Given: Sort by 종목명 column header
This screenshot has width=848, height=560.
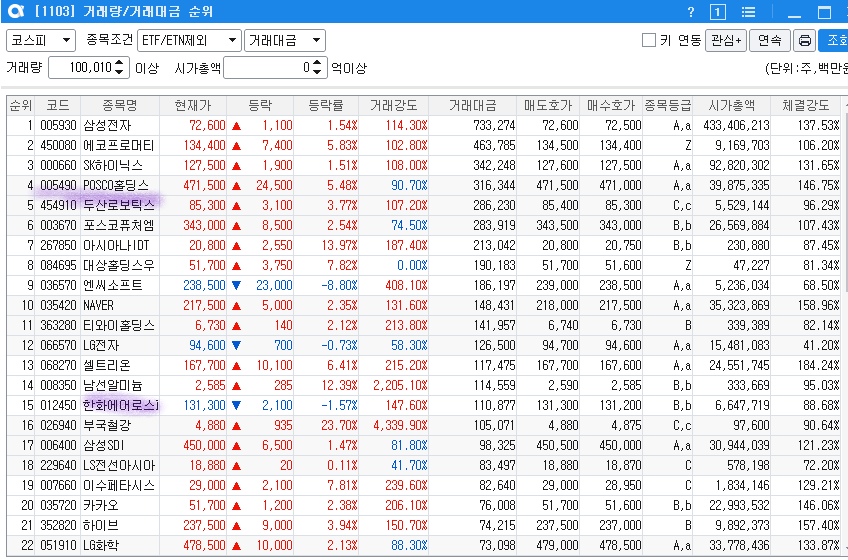Looking at the screenshot, I should pyautogui.click(x=120, y=106).
